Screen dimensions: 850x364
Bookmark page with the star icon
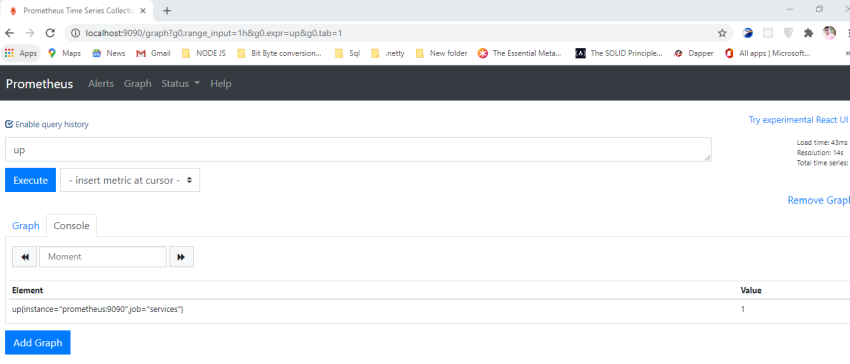722,33
